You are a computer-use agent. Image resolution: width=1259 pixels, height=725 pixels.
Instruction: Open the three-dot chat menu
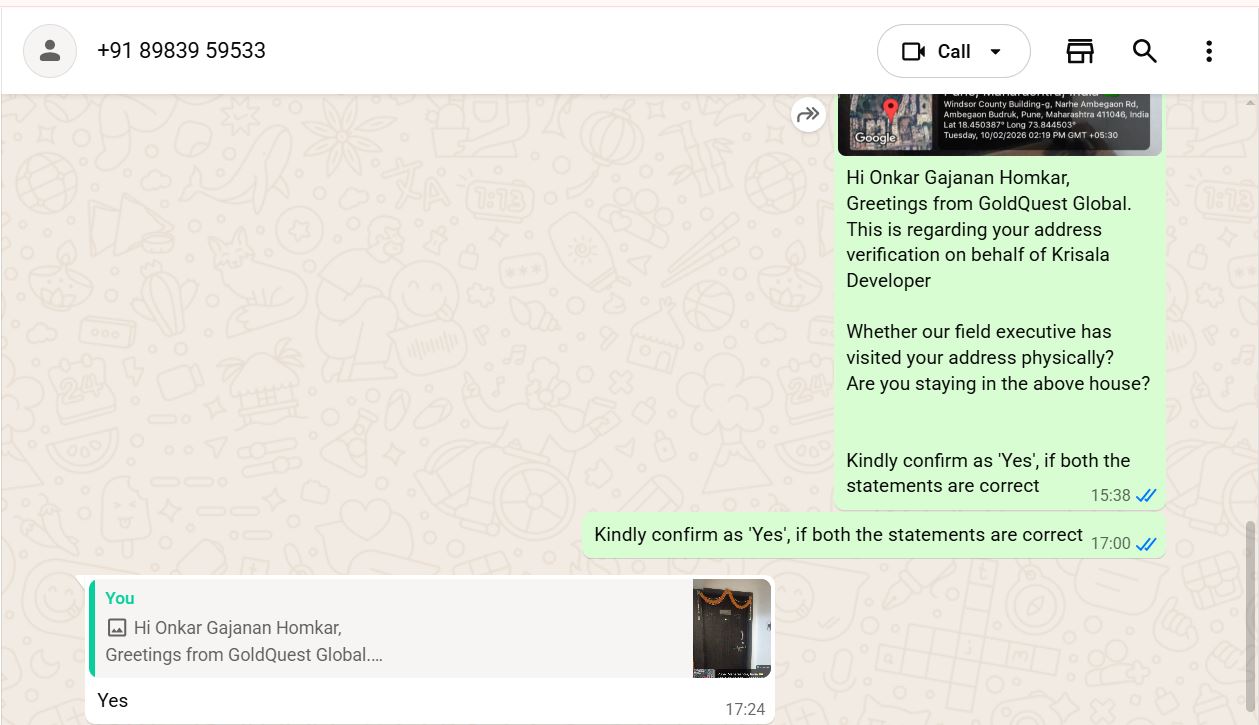(1209, 51)
